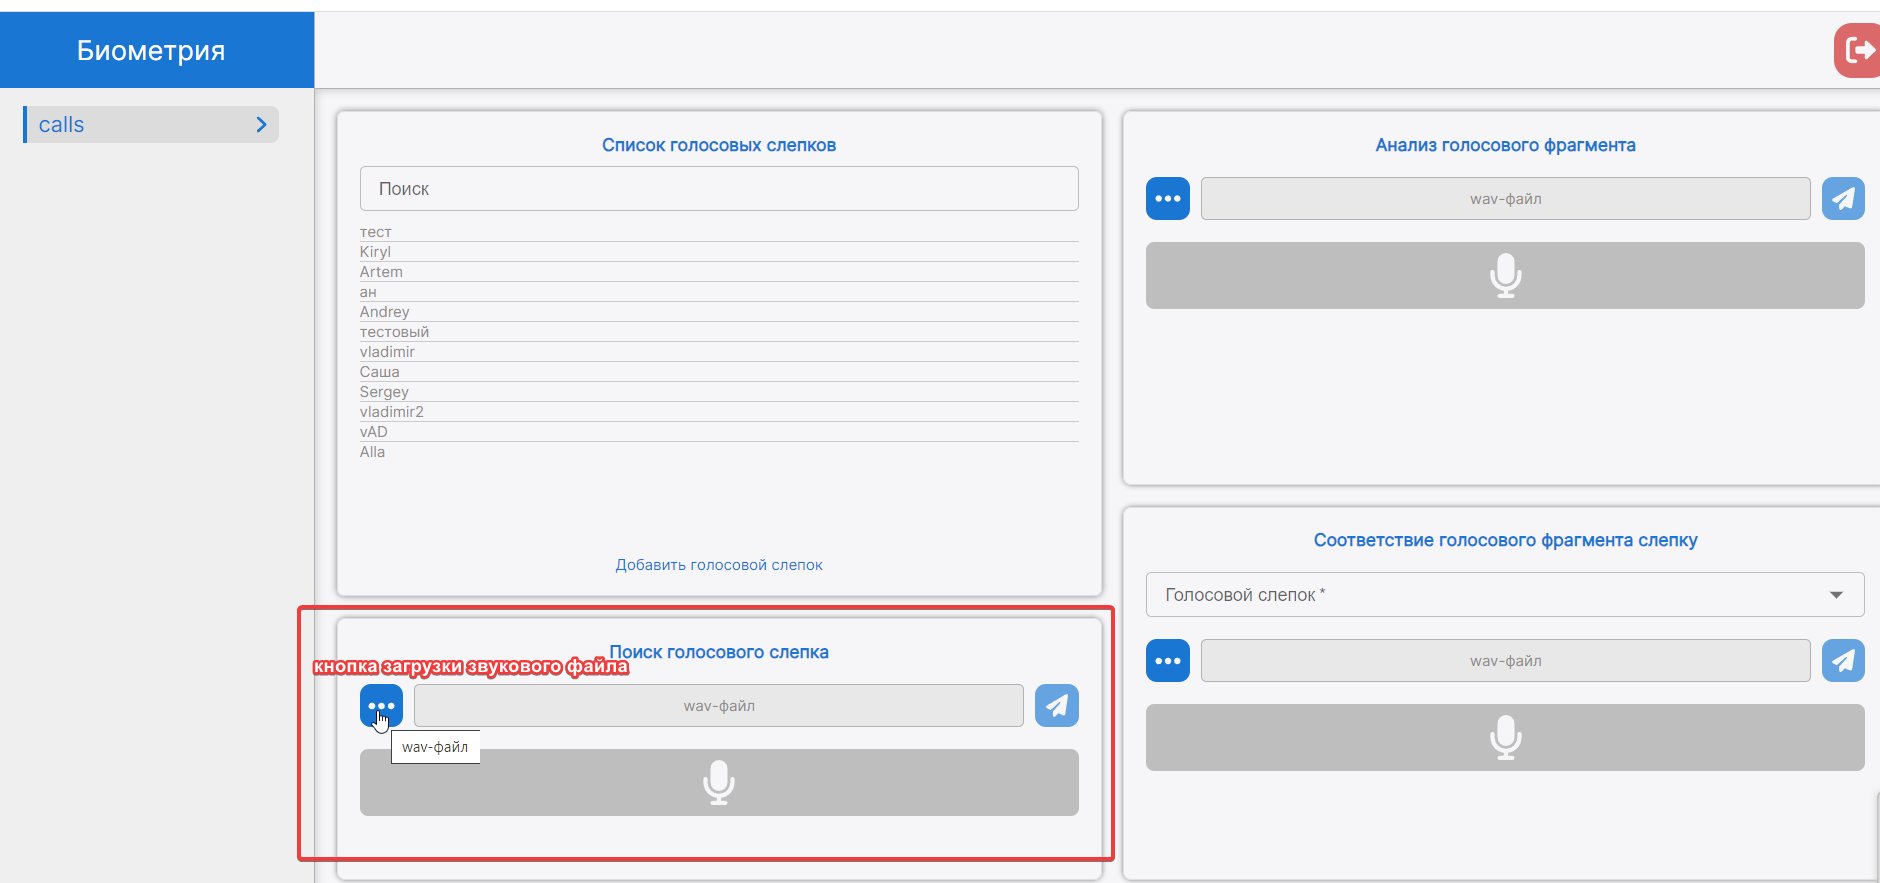
Task: Click the Биометрия header title
Action: (151, 51)
